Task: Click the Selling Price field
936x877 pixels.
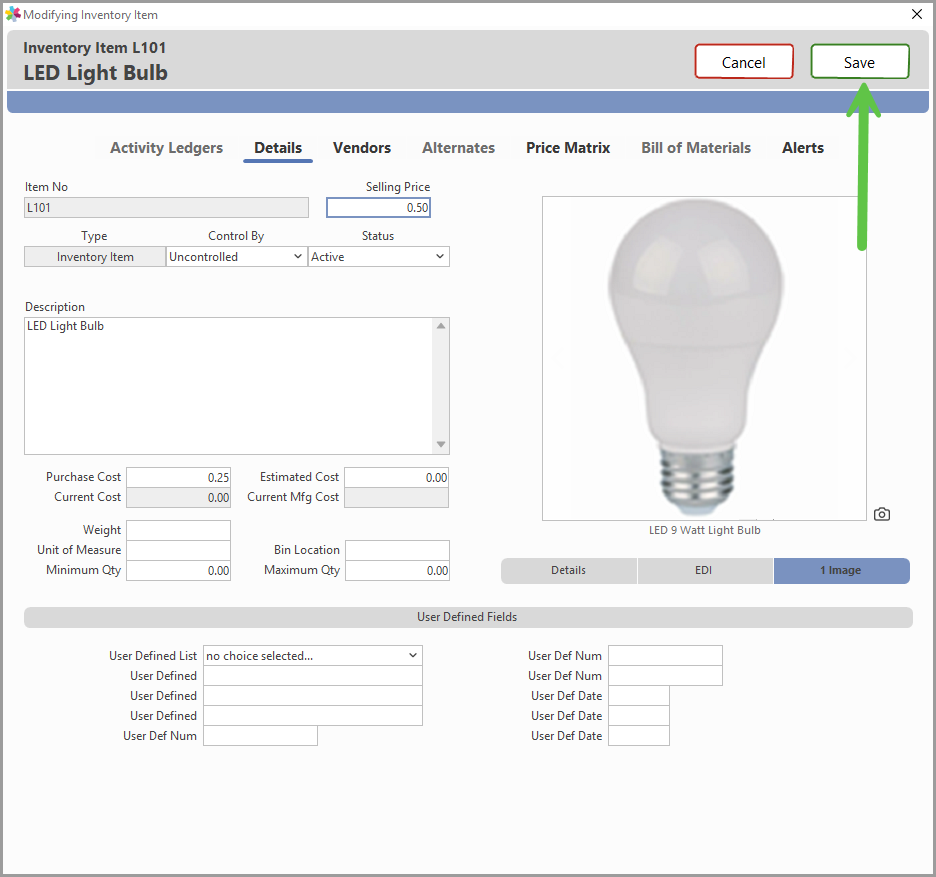Action: pyautogui.click(x=378, y=208)
